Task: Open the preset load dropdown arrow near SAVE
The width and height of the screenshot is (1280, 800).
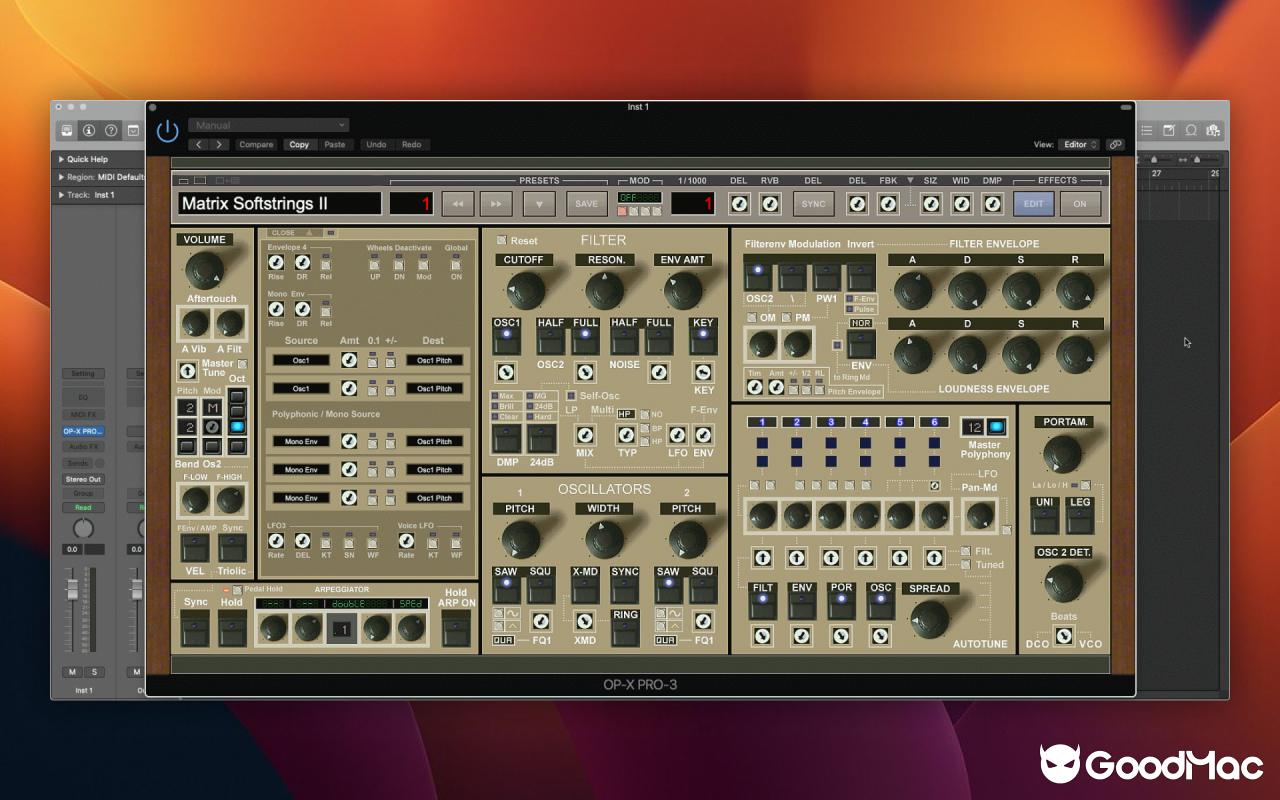Action: tap(539, 203)
